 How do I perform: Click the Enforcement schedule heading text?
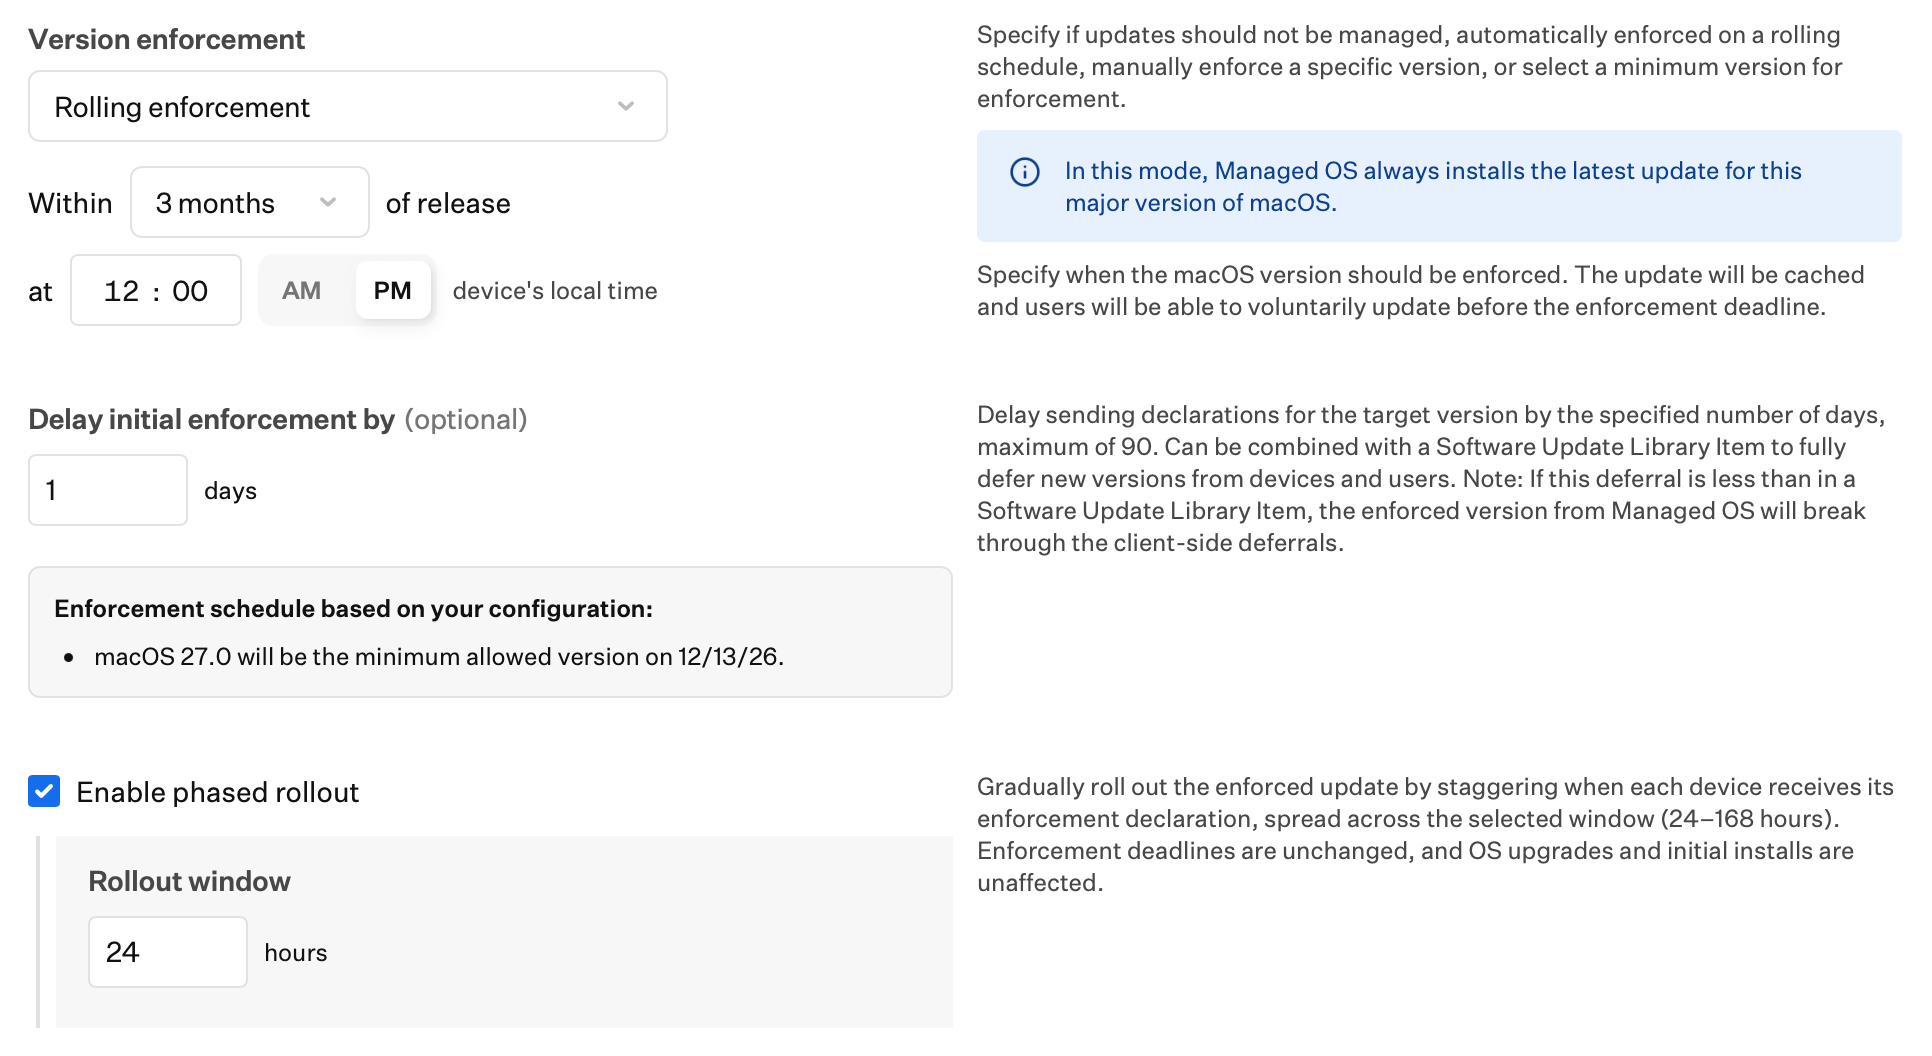[x=353, y=609]
